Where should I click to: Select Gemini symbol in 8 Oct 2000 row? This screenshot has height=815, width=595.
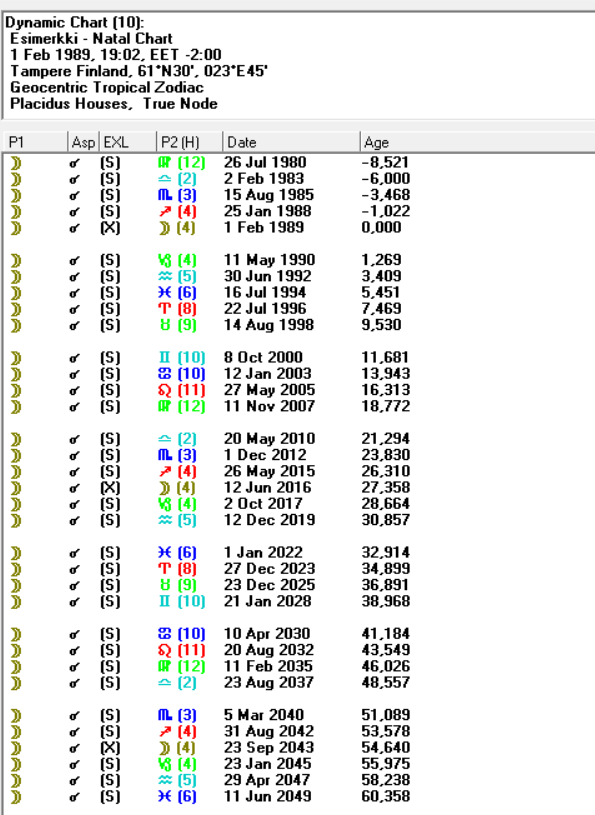[x=165, y=358]
